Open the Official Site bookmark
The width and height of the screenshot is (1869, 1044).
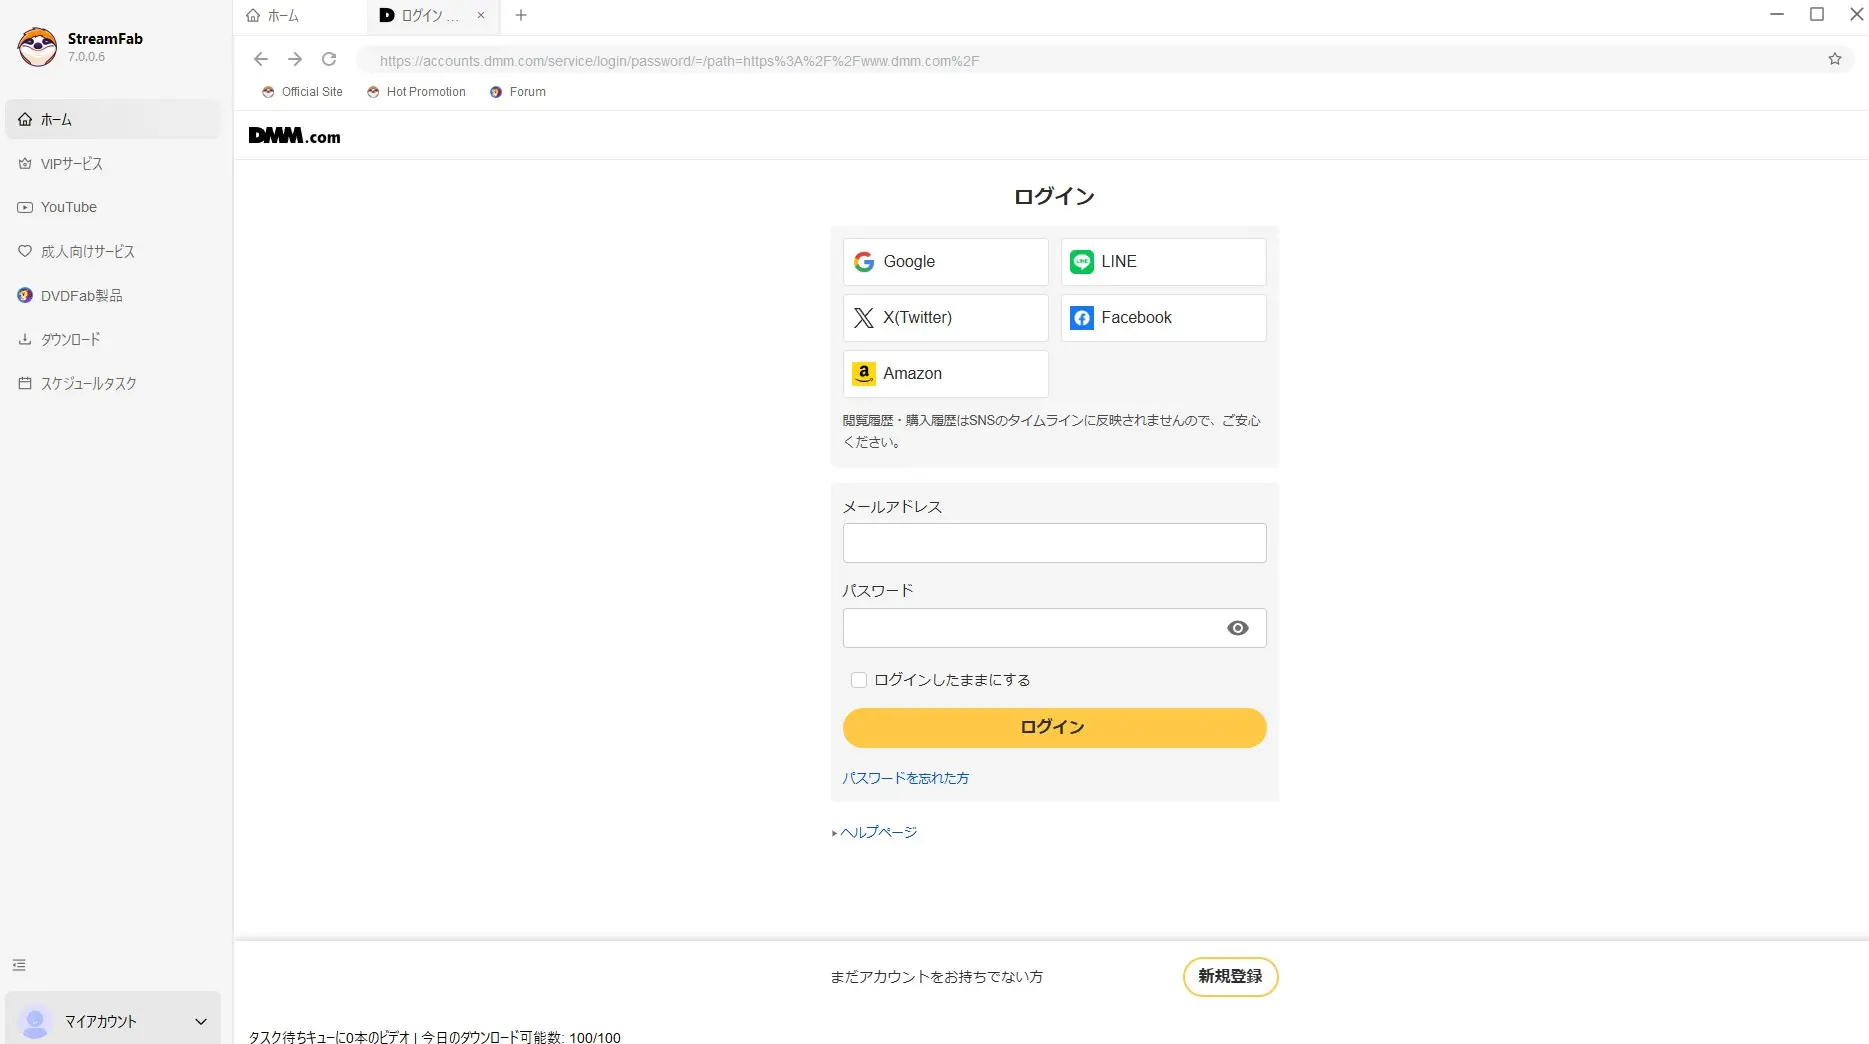[x=302, y=92]
